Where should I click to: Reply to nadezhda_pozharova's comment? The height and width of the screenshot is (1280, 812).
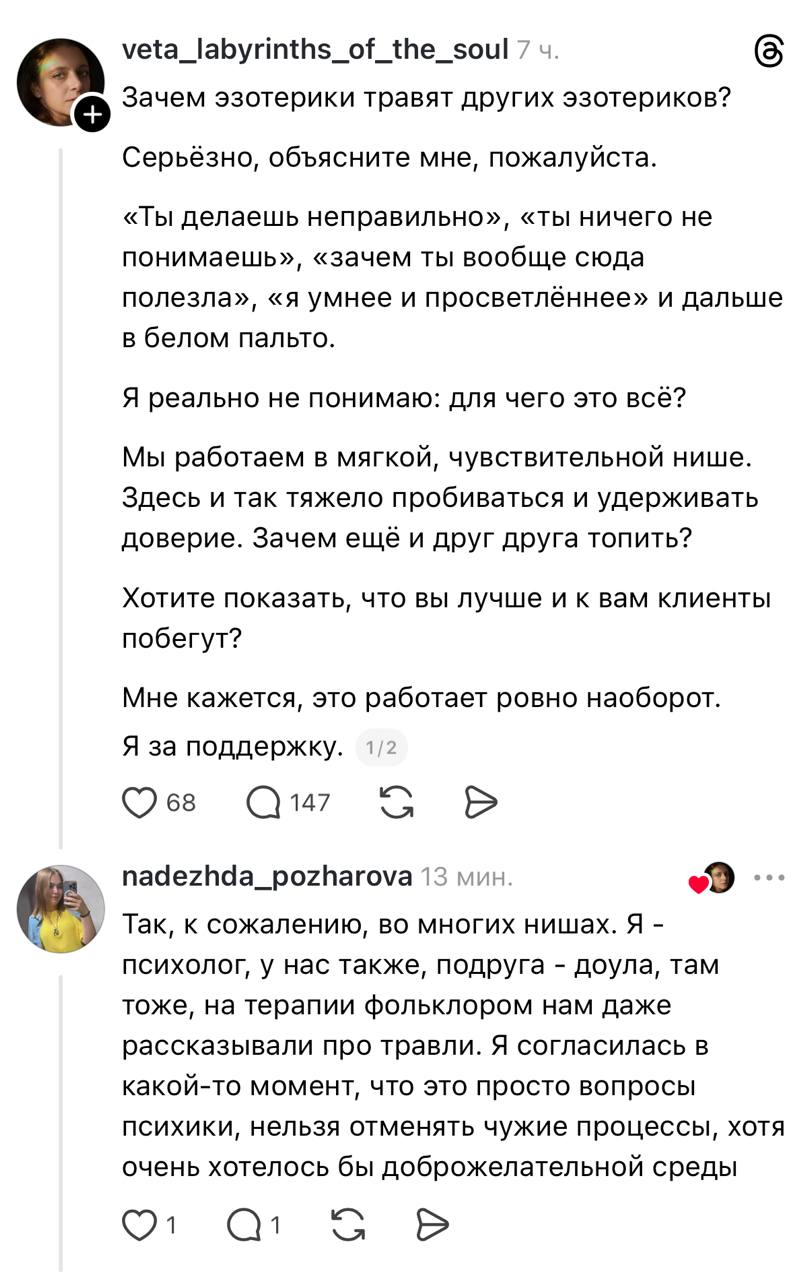244,1224
